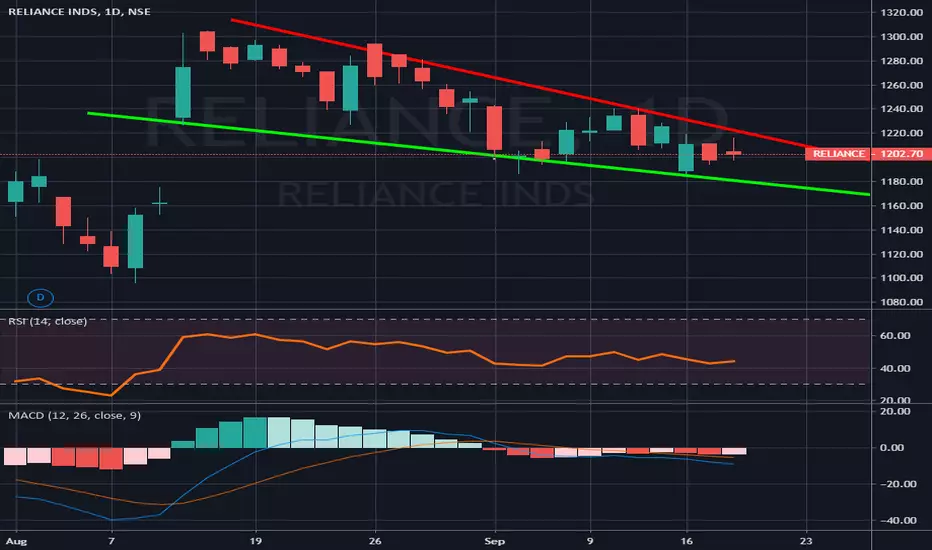Click the 1120.00 price axis label
932x550 pixels.
coord(901,254)
